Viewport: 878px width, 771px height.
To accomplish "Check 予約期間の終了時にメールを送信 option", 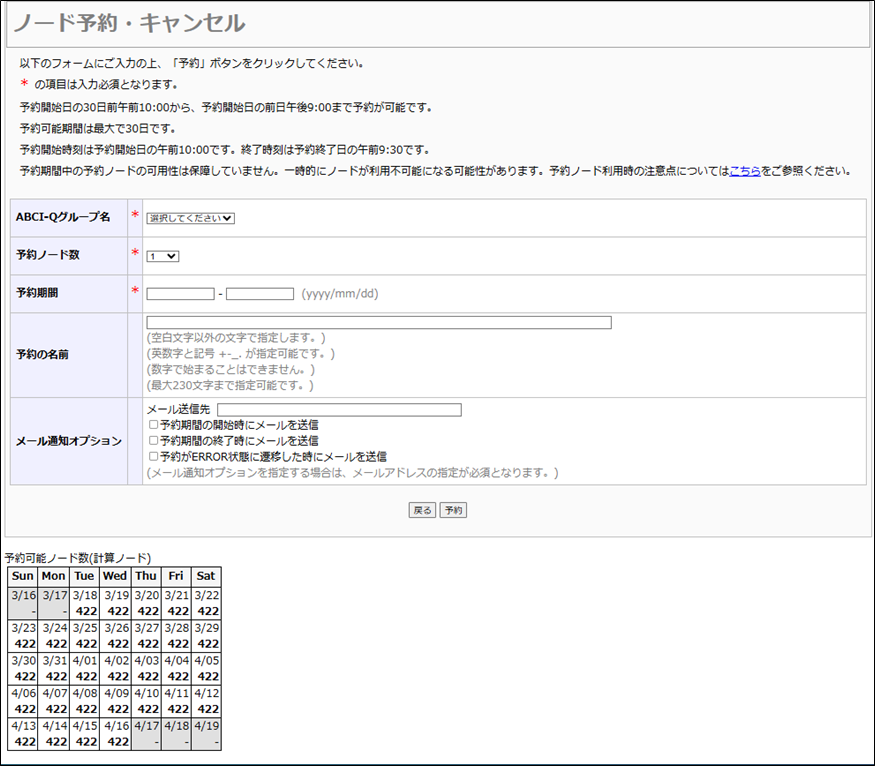I will 153,441.
